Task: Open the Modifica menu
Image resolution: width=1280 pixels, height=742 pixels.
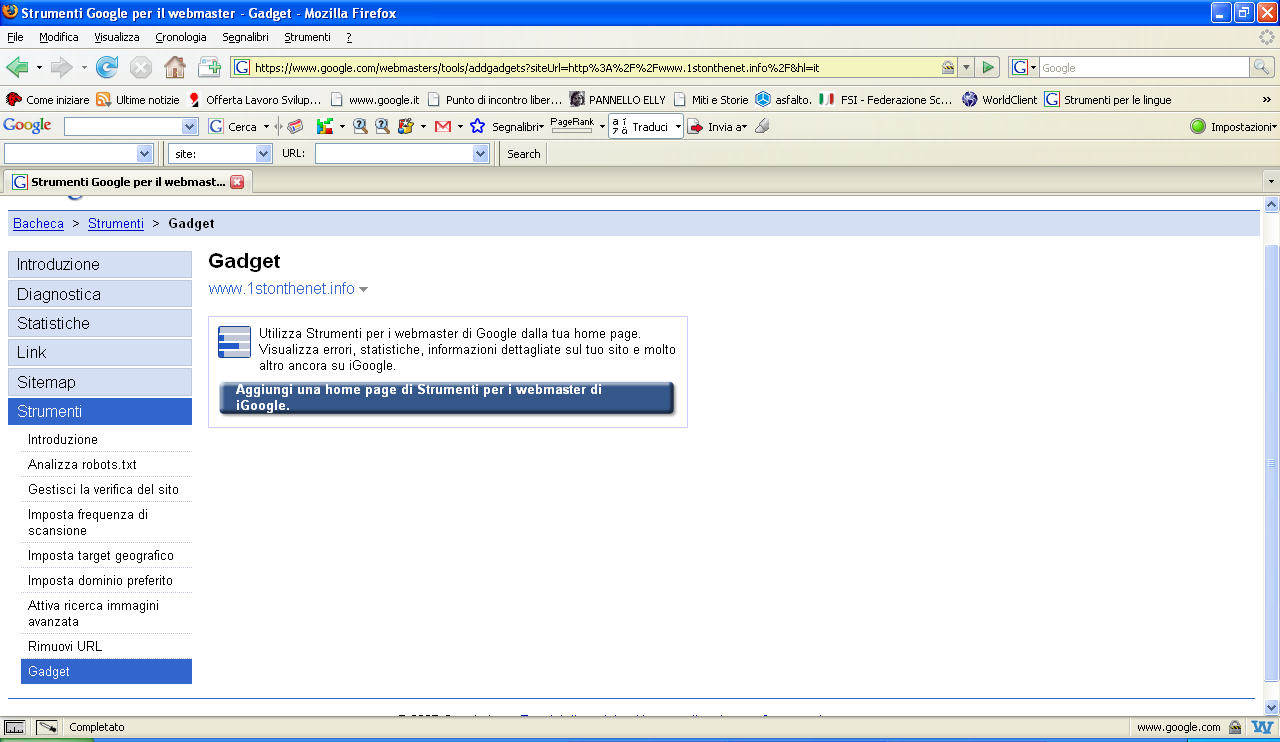Action: tap(59, 37)
